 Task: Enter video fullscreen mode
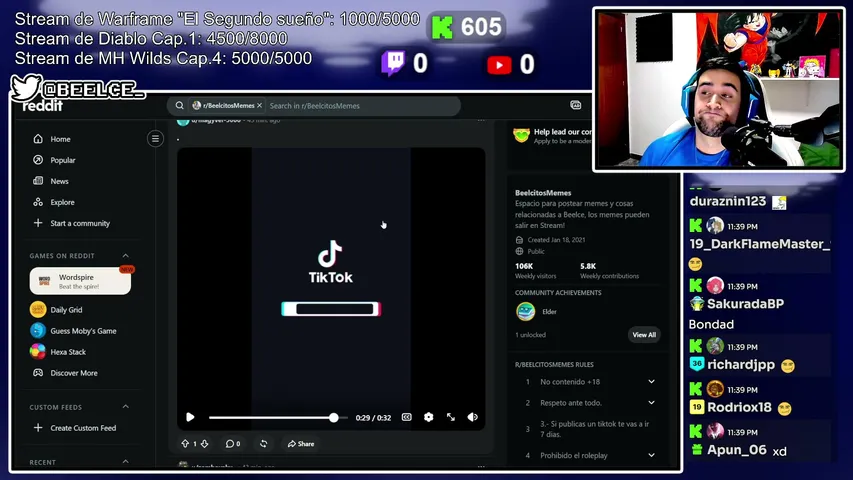click(451, 417)
